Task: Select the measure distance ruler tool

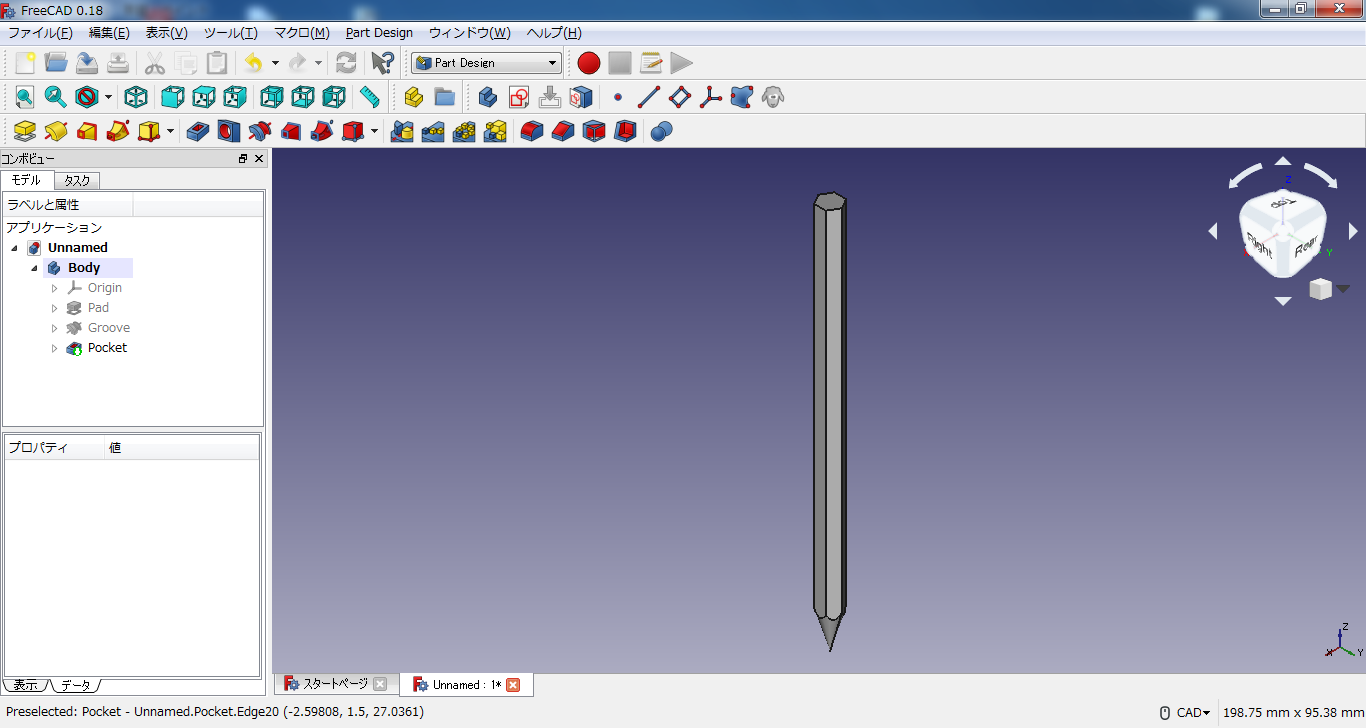Action: coord(370,97)
